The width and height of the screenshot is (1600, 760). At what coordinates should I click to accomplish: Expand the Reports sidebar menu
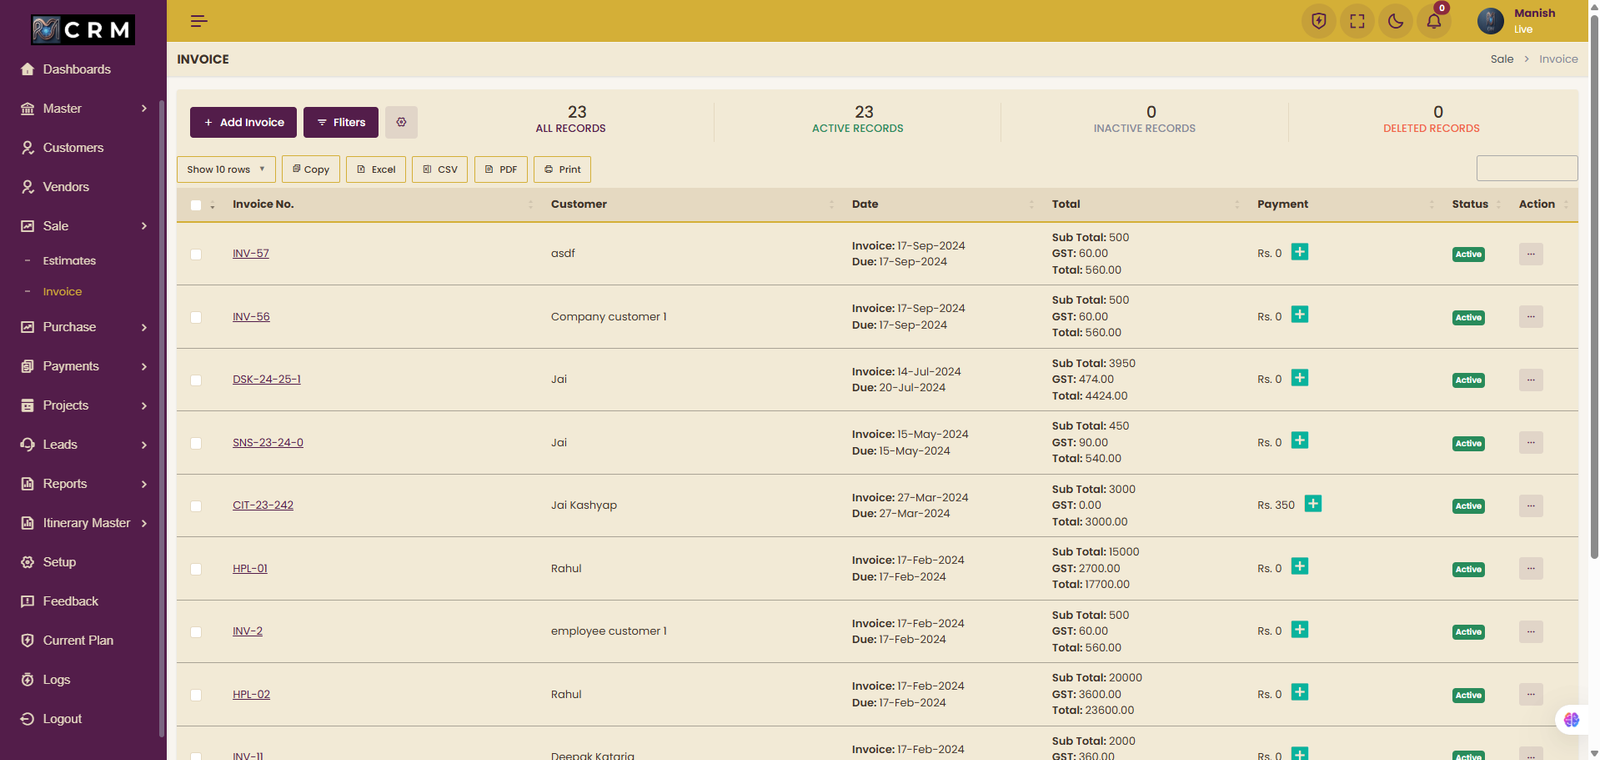(x=83, y=484)
